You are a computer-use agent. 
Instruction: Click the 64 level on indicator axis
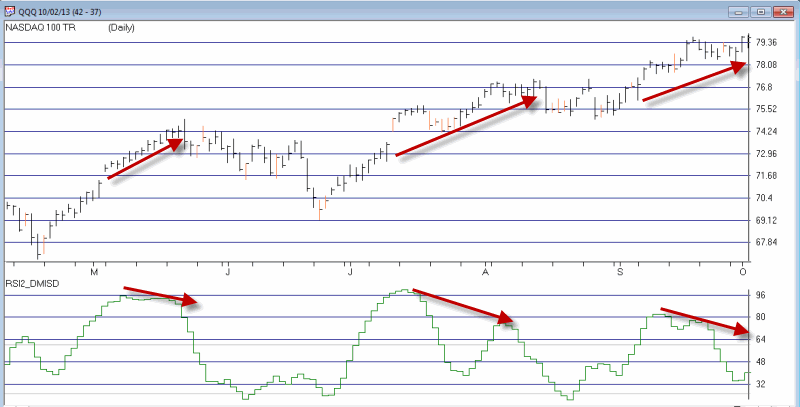(x=760, y=339)
